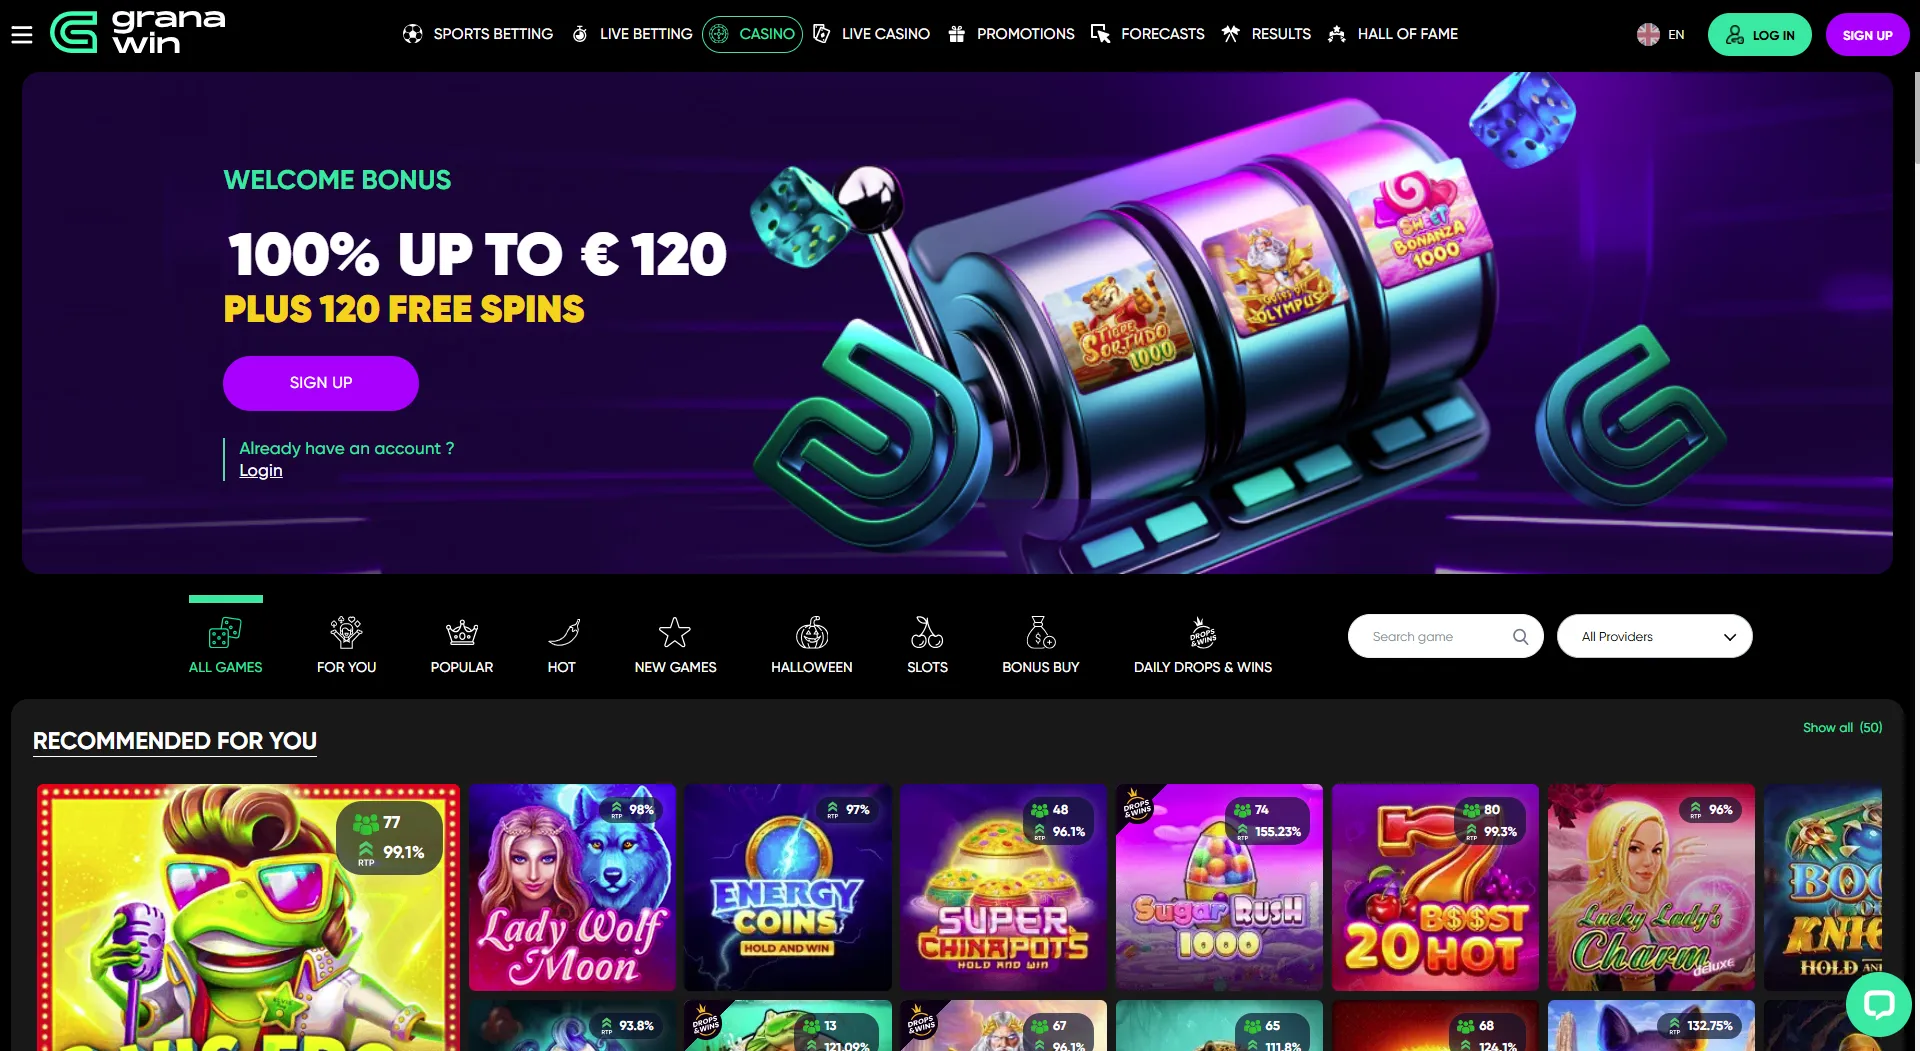
Task: Open the EN language selector
Action: tap(1661, 34)
